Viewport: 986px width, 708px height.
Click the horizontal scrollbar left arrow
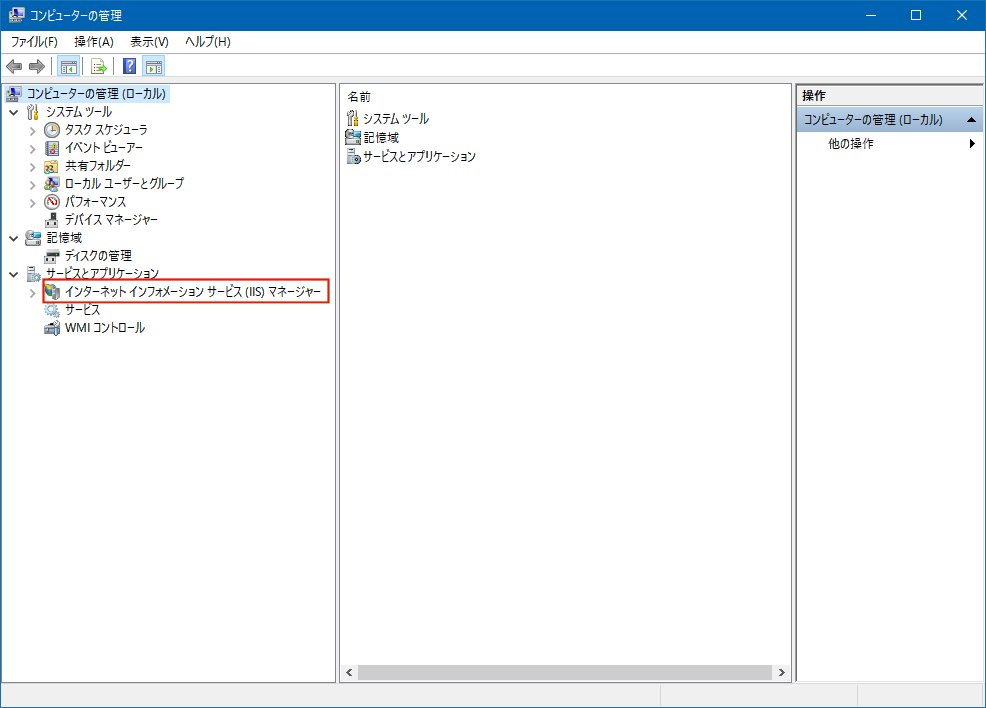(x=350, y=673)
